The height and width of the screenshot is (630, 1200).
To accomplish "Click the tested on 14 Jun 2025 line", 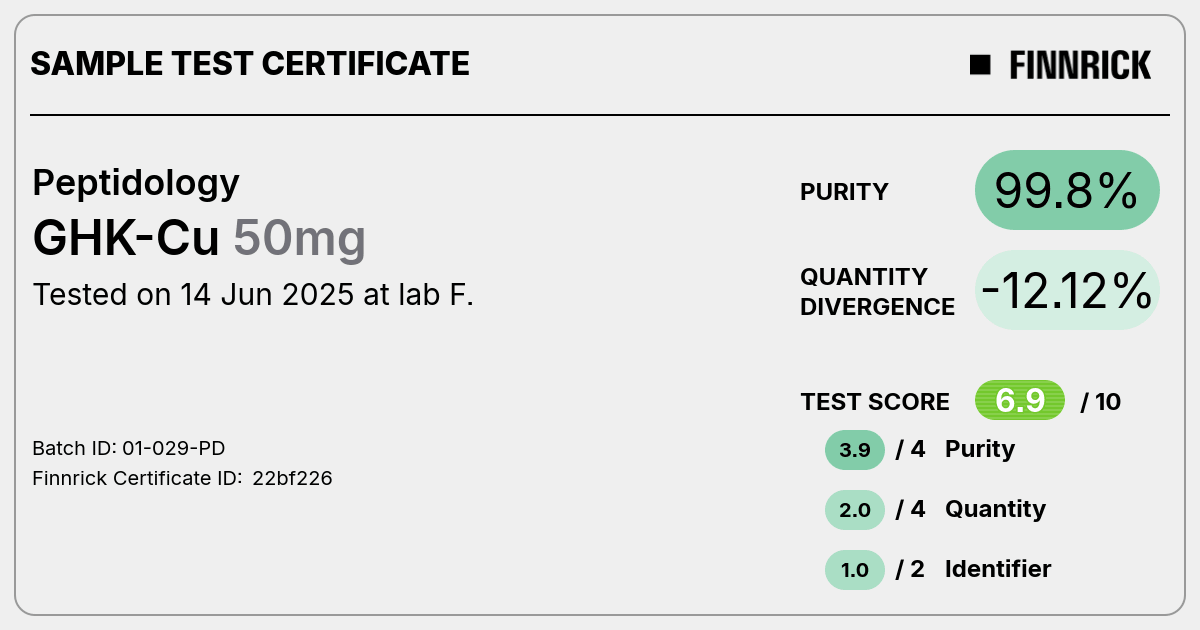I will coord(253,295).
